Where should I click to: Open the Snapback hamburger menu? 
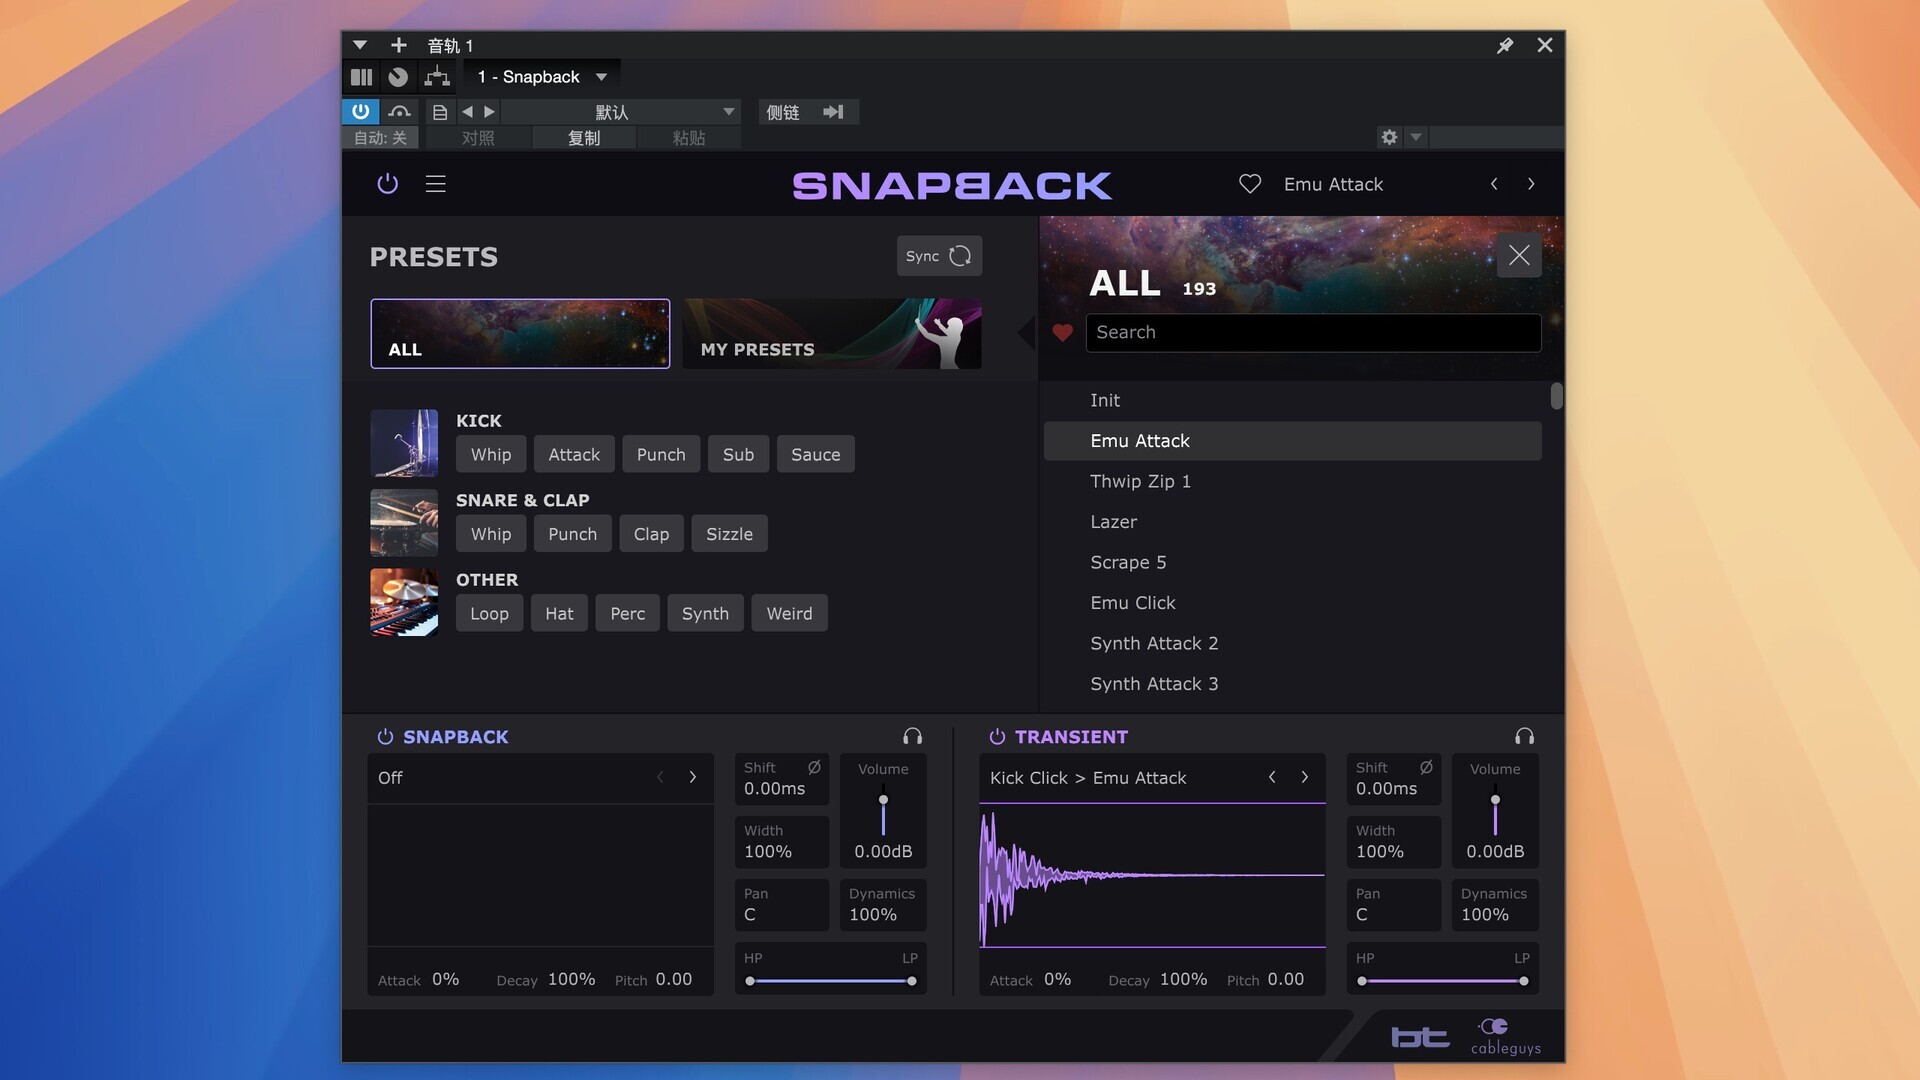click(x=435, y=184)
